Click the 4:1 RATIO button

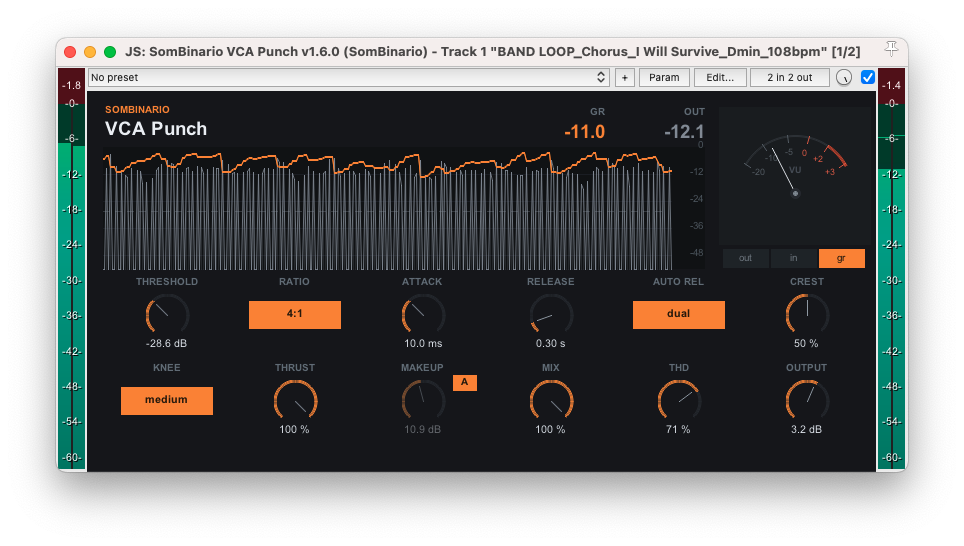click(294, 314)
